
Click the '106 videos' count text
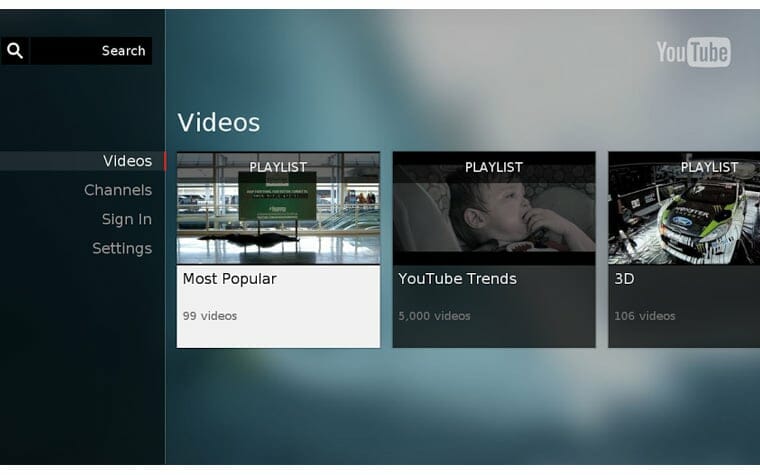[x=645, y=316]
